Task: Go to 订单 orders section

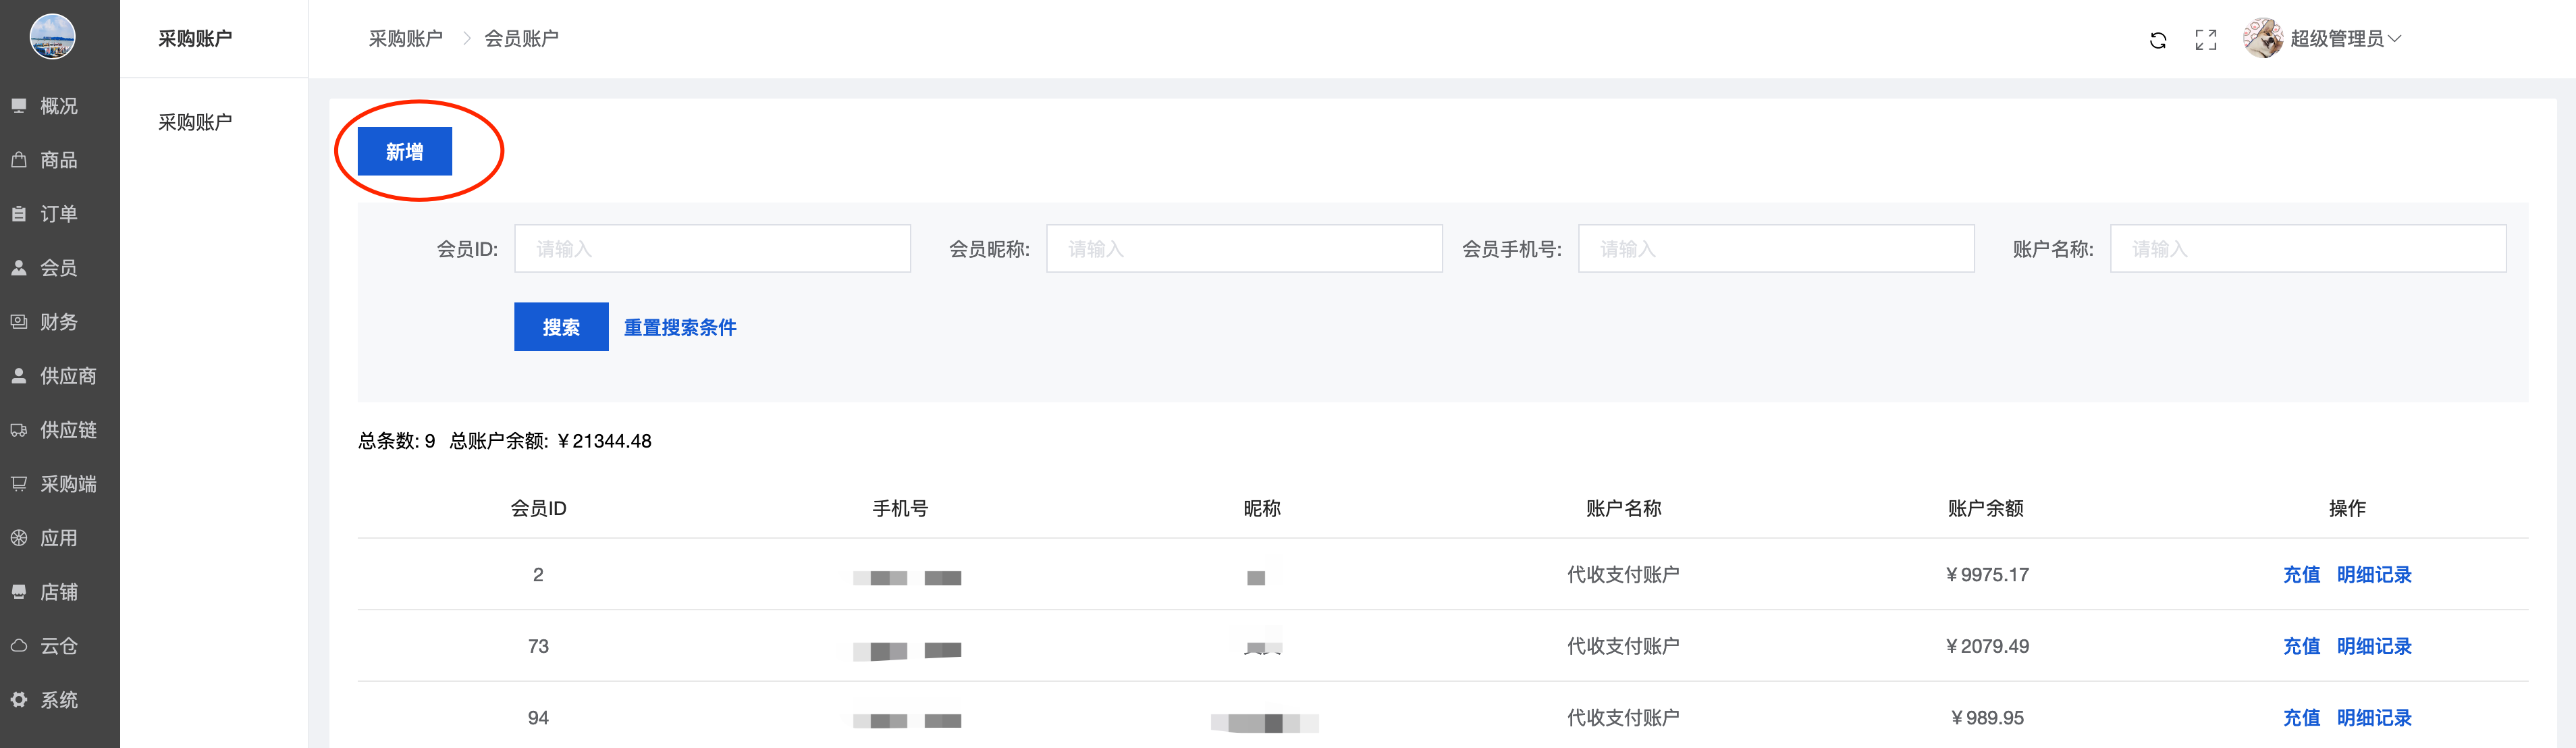Action: click(x=58, y=214)
